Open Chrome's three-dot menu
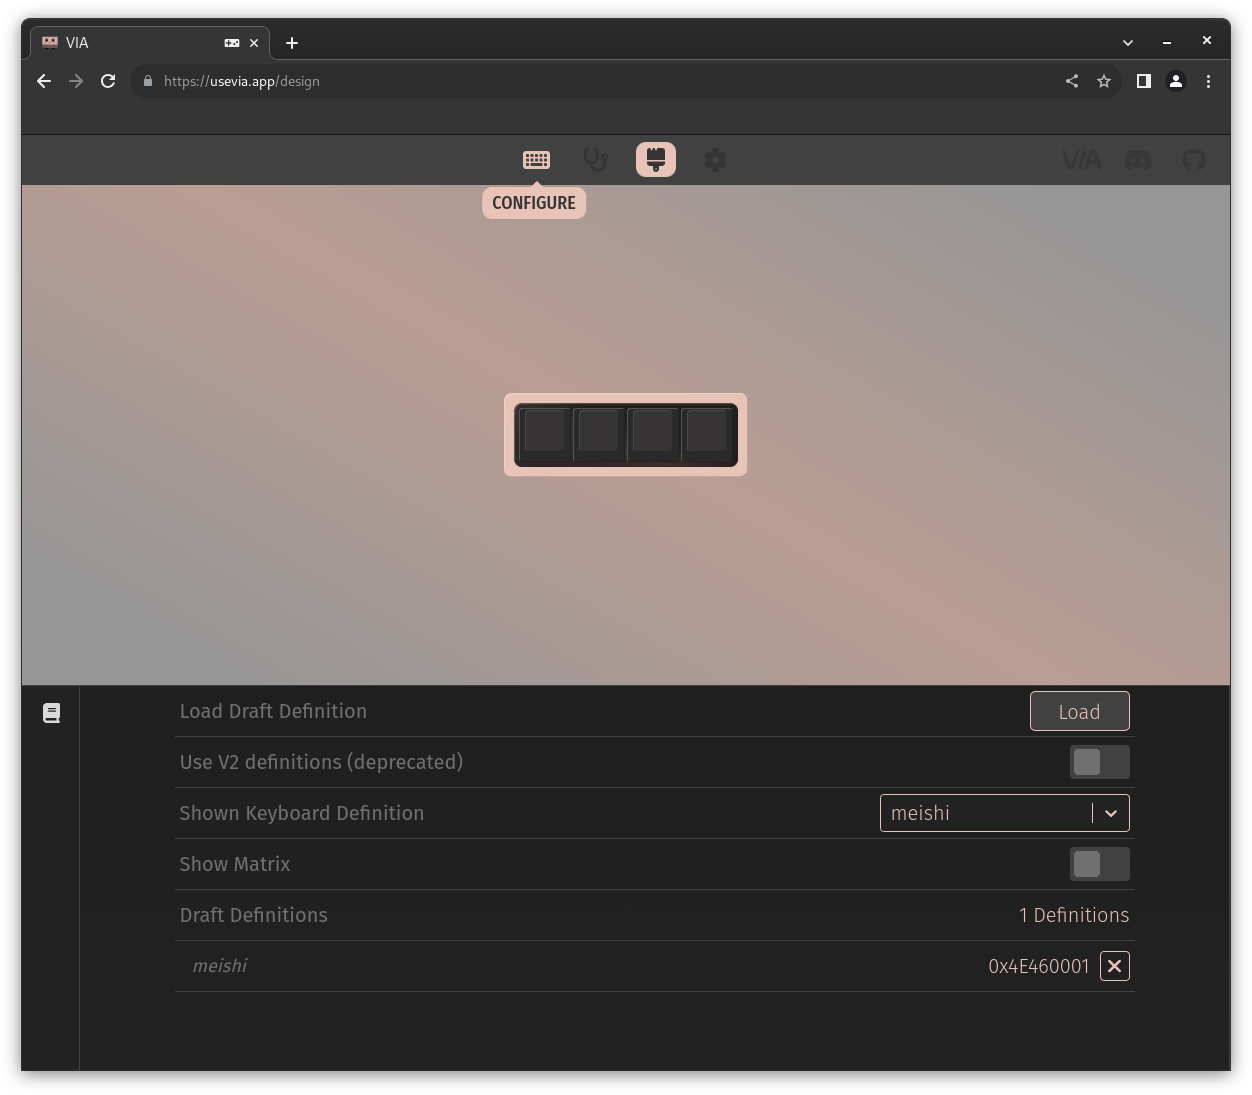 click(1208, 81)
